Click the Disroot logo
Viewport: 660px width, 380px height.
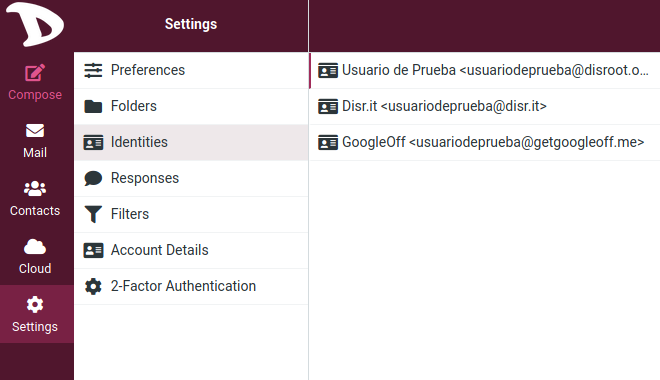tap(35, 24)
